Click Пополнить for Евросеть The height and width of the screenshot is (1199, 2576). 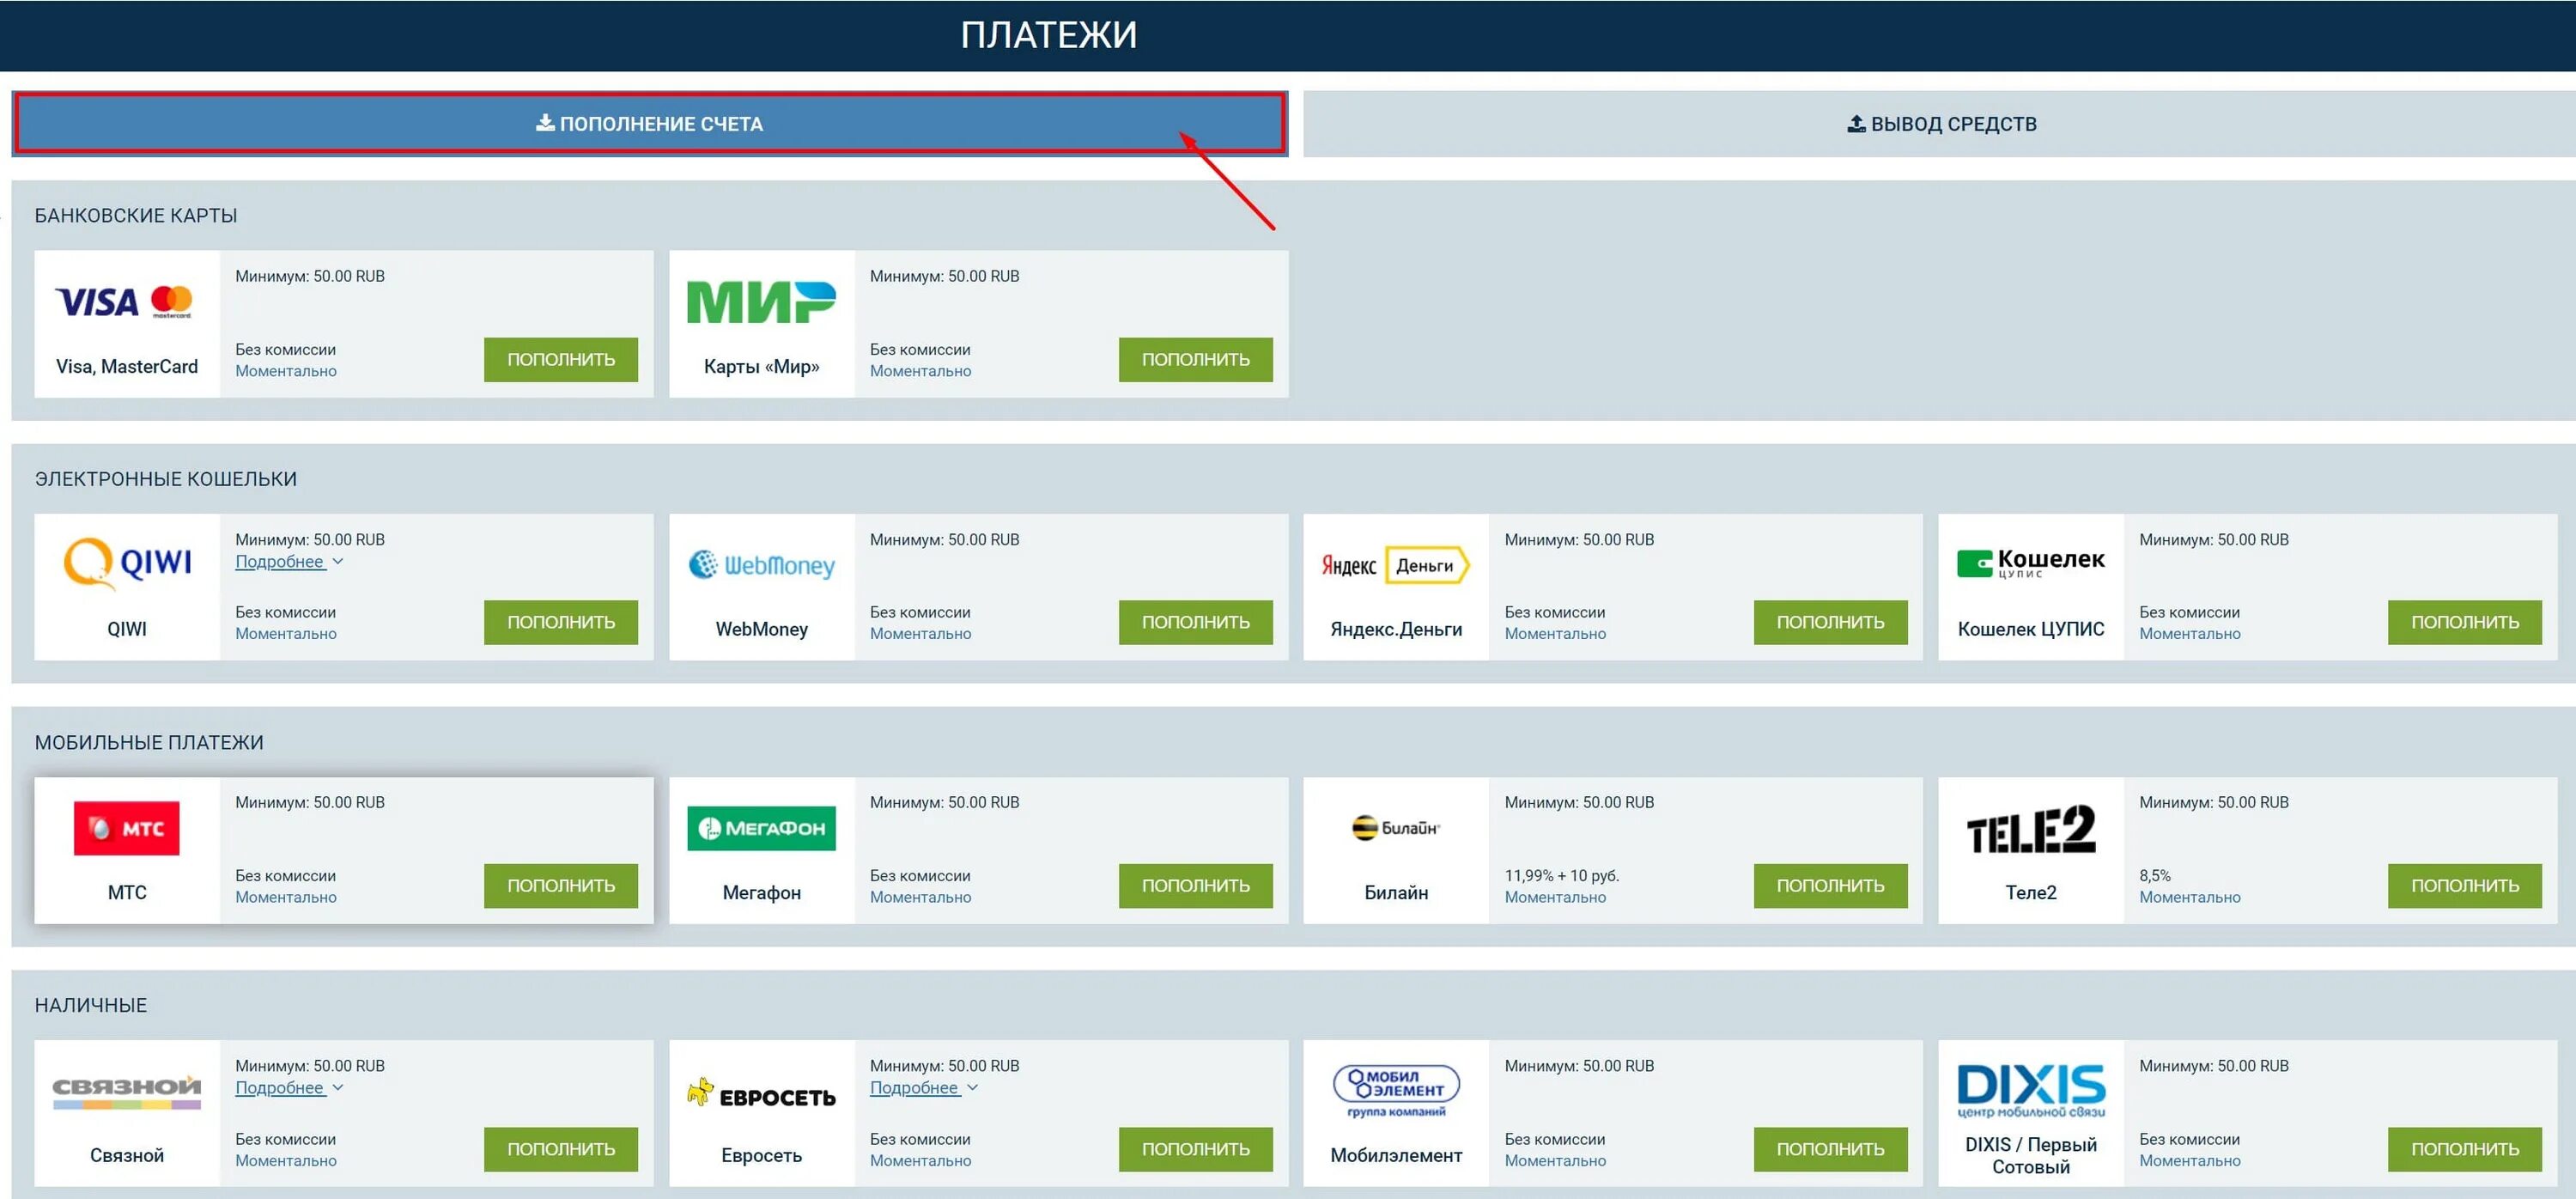1195,1149
